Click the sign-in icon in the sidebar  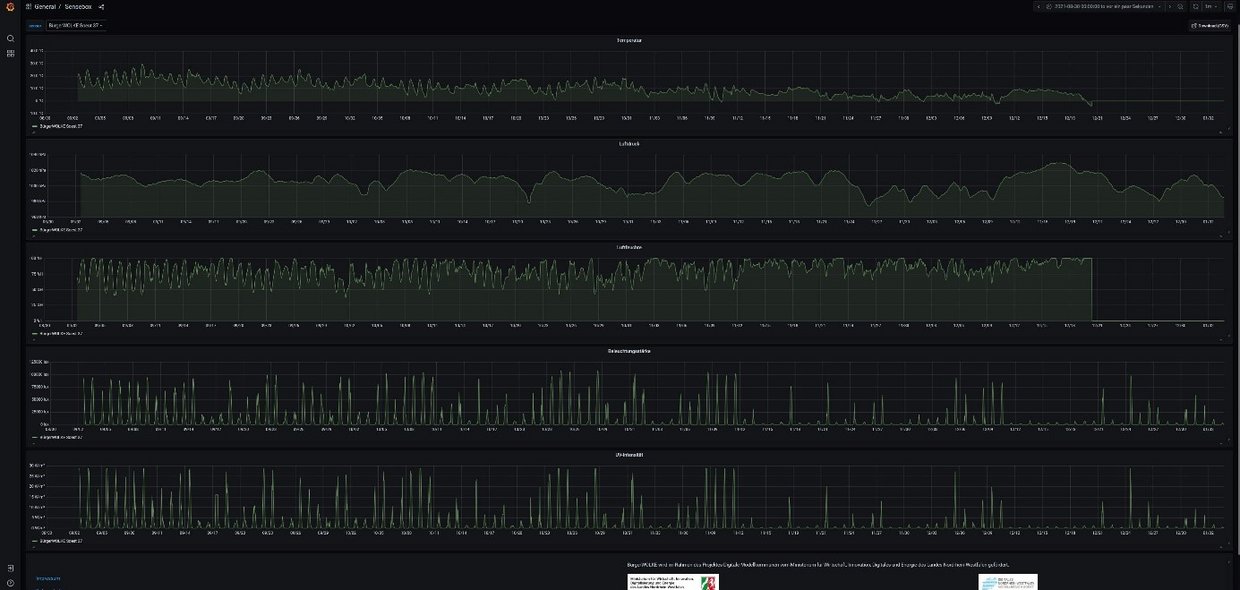[x=10, y=568]
